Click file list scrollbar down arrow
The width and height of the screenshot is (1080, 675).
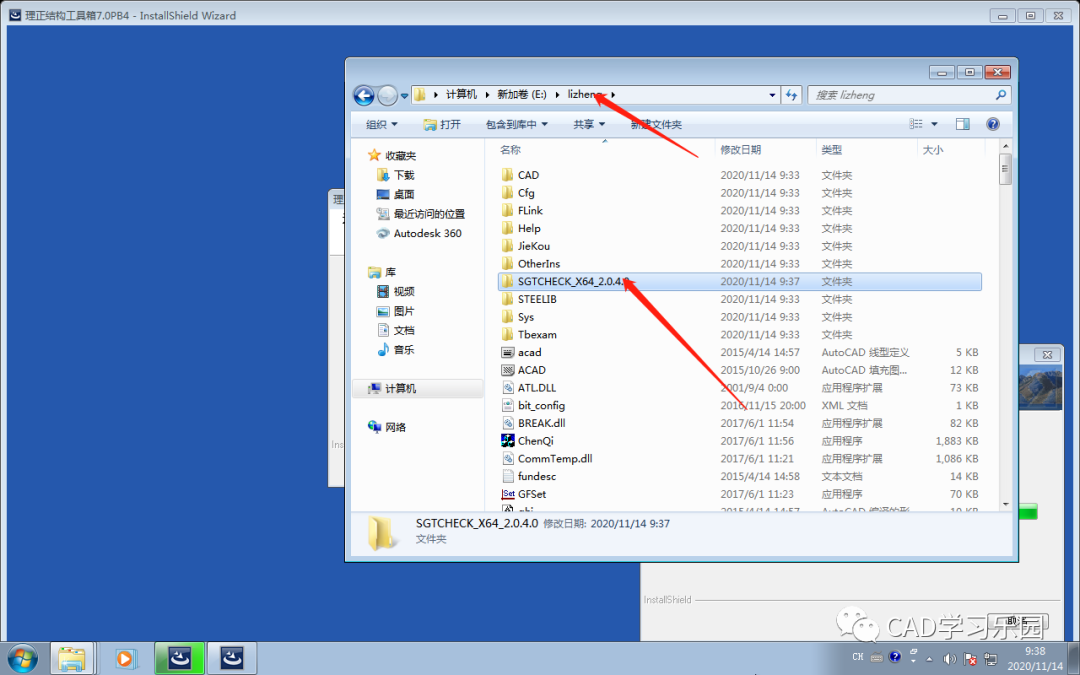click(x=1006, y=504)
